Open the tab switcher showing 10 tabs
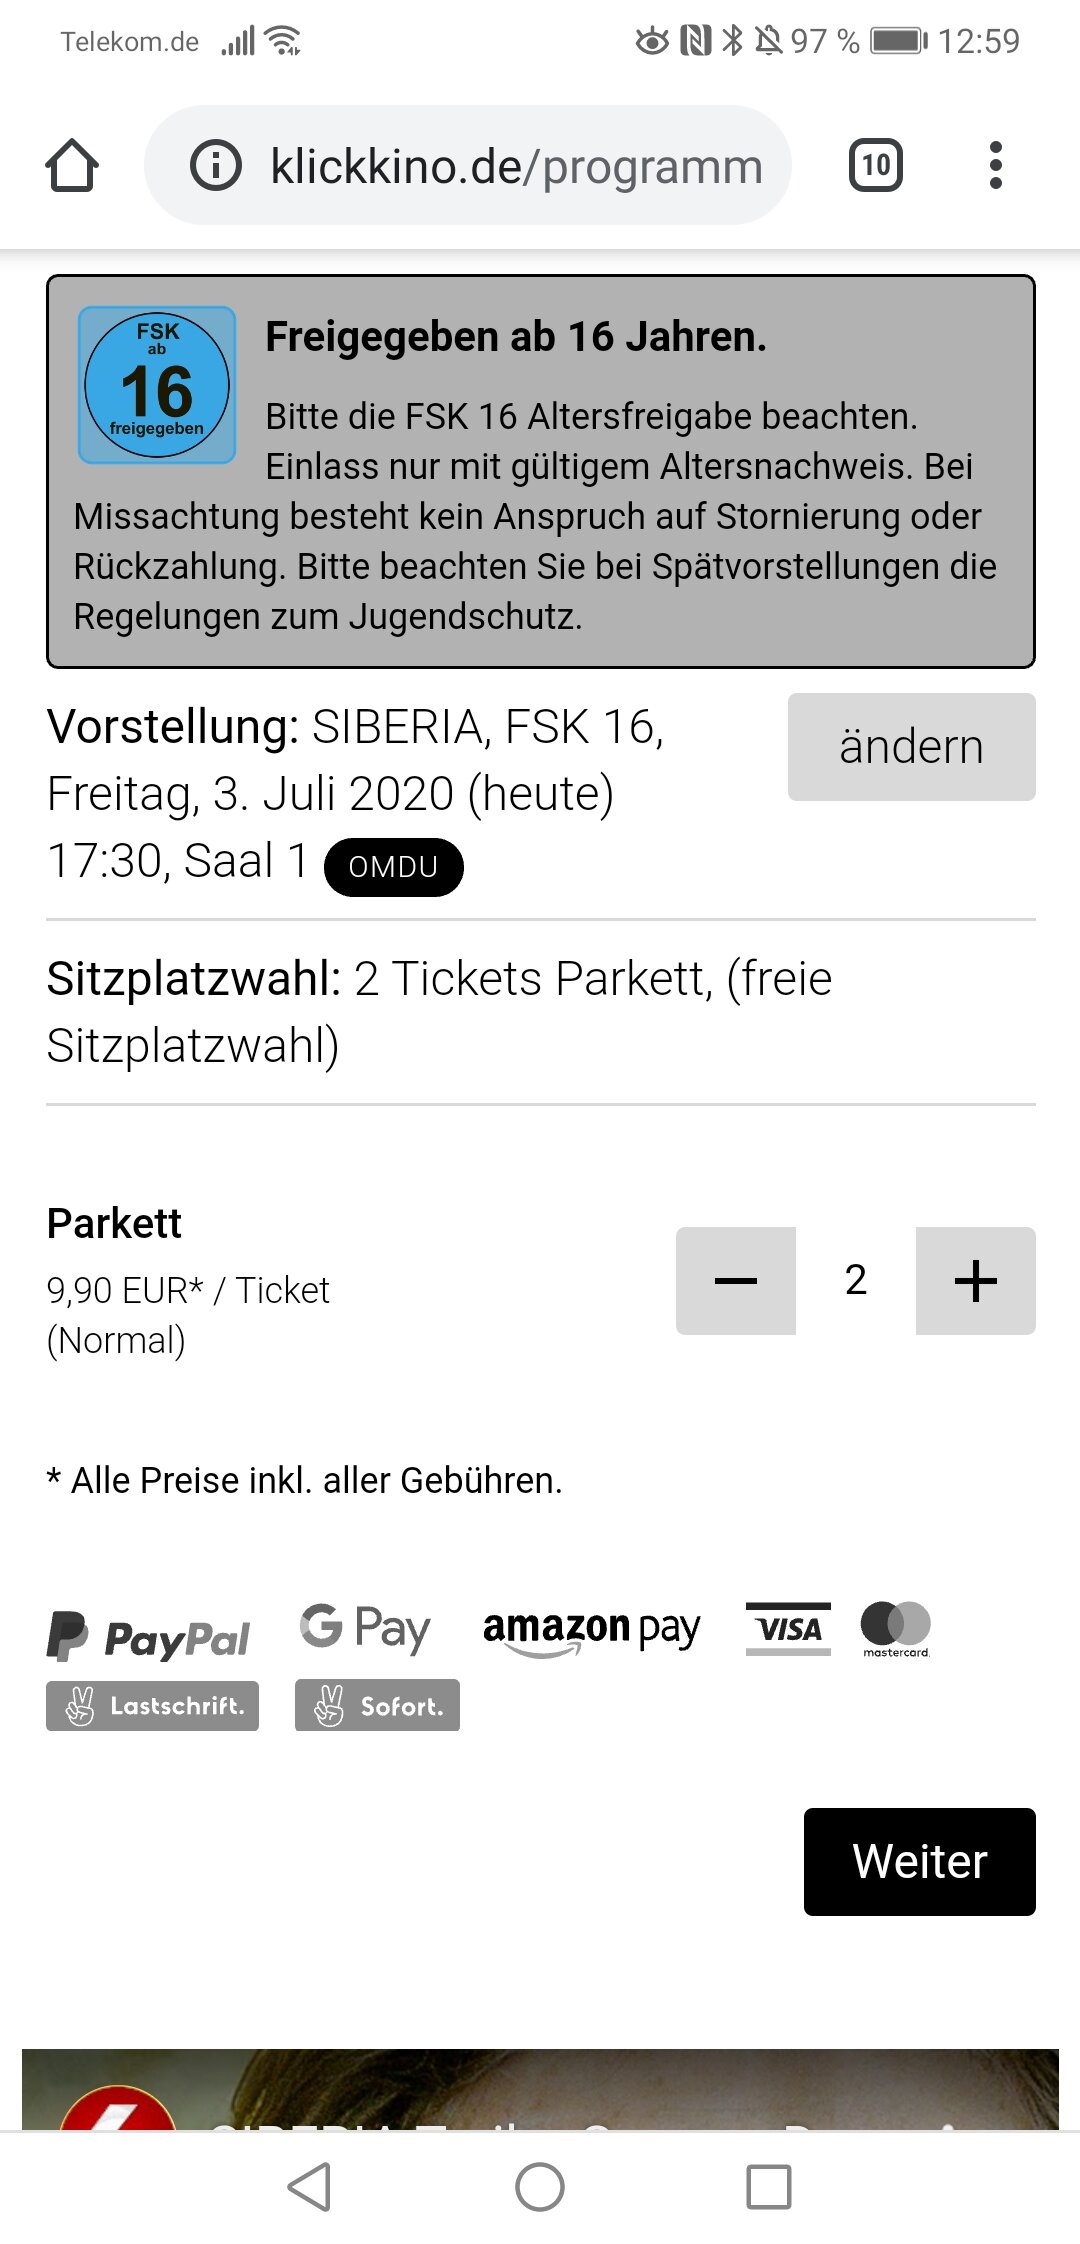This screenshot has width=1080, height=2244. tap(876, 166)
